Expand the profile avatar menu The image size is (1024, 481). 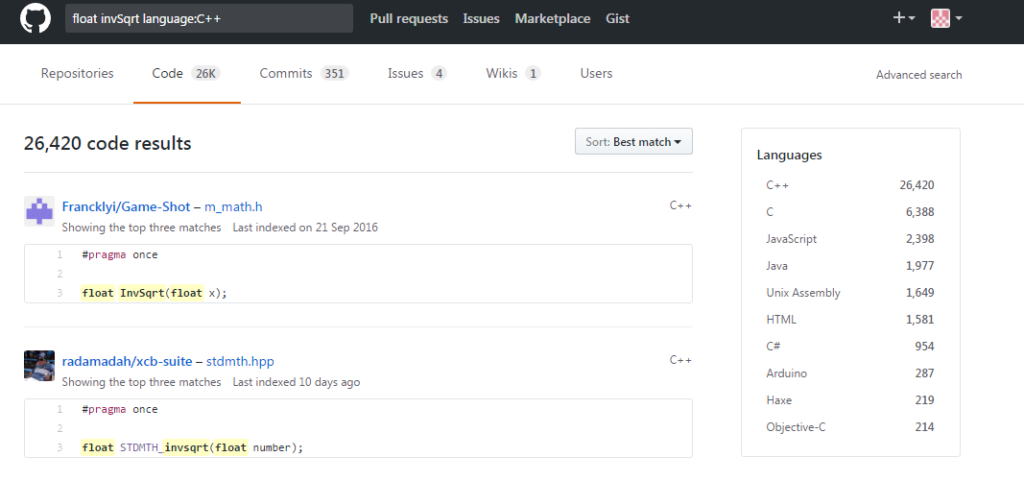[946, 18]
